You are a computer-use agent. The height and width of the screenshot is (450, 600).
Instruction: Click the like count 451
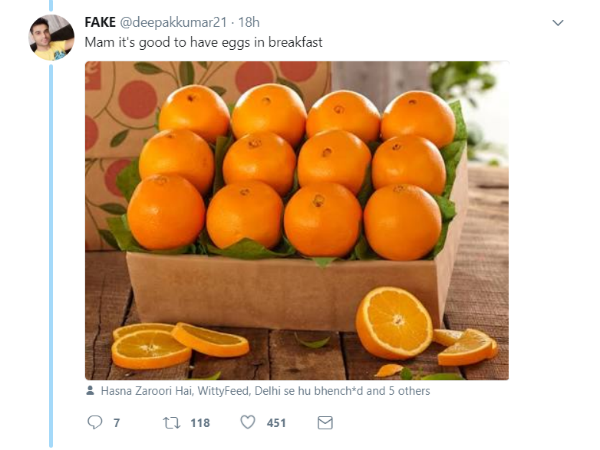coord(276,423)
